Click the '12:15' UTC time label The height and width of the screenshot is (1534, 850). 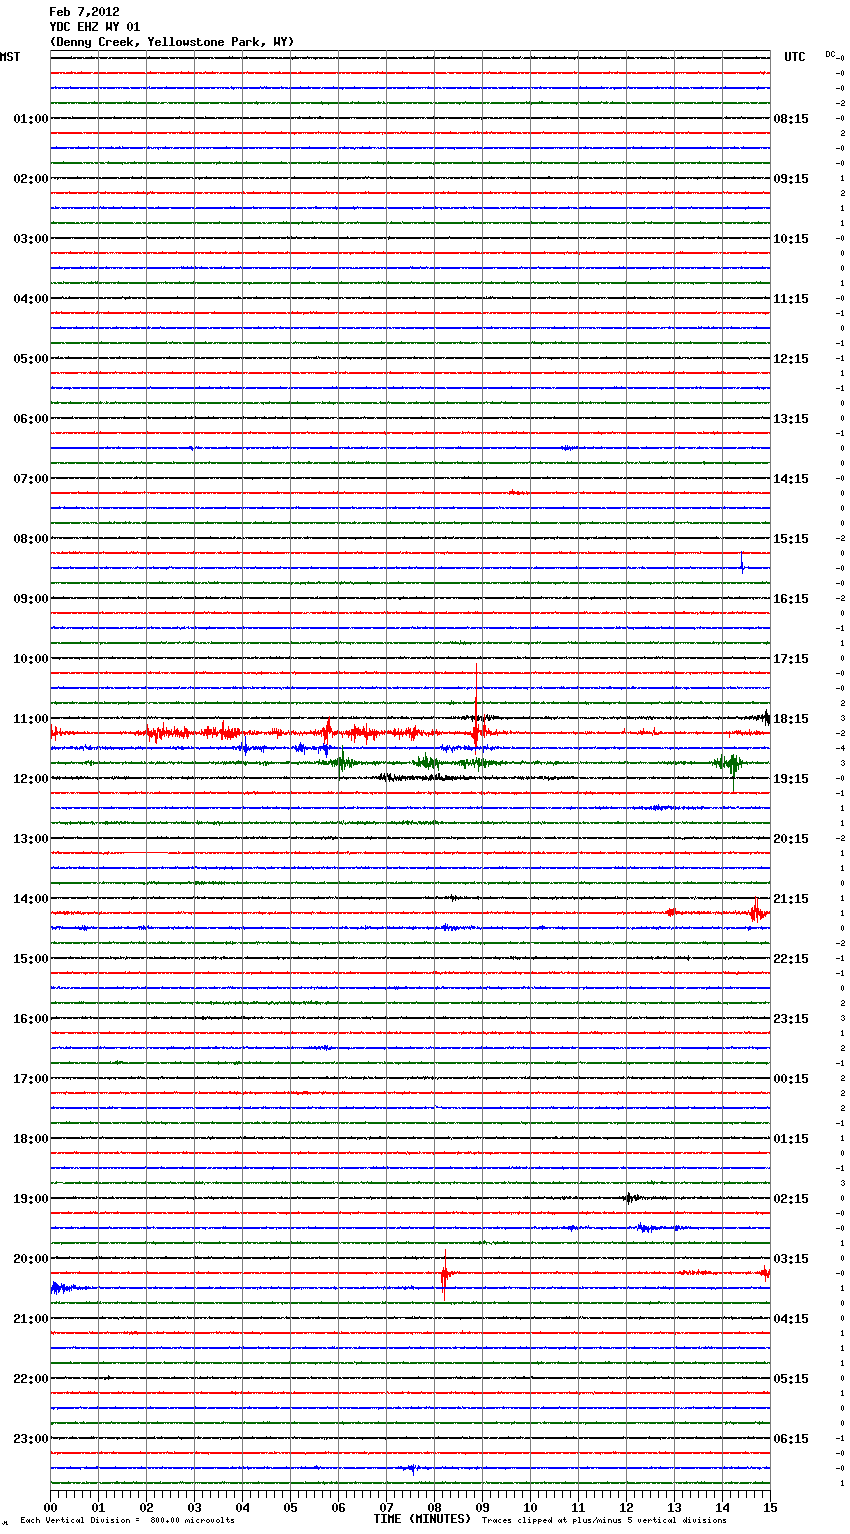[791, 358]
